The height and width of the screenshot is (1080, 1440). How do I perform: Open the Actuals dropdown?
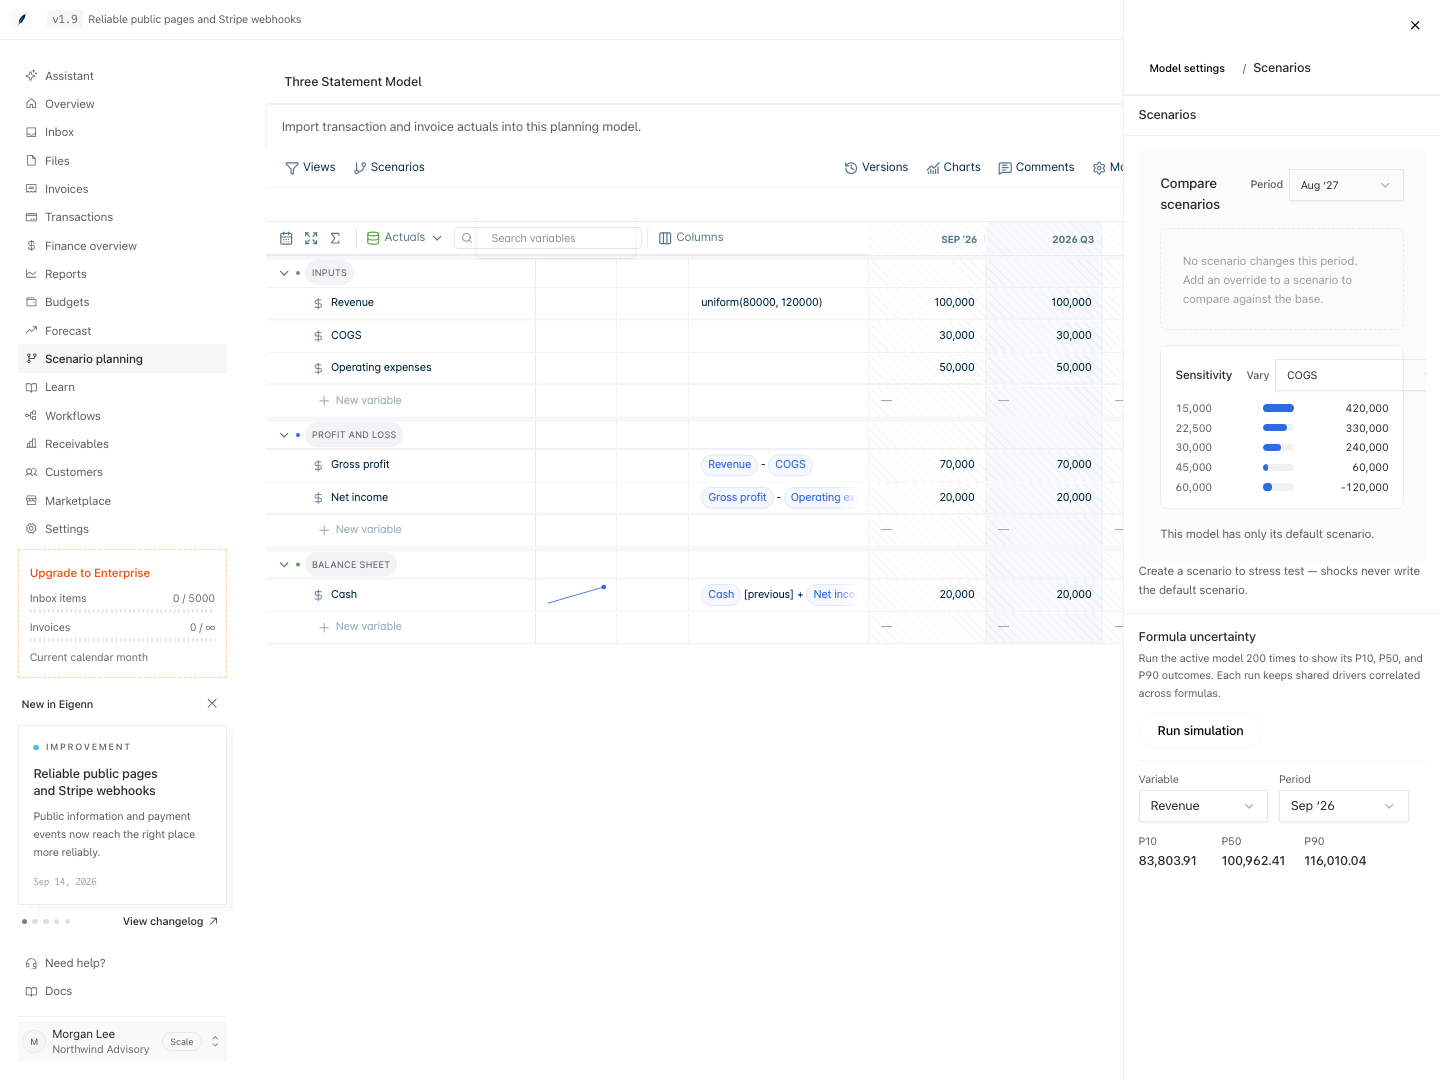click(x=404, y=238)
